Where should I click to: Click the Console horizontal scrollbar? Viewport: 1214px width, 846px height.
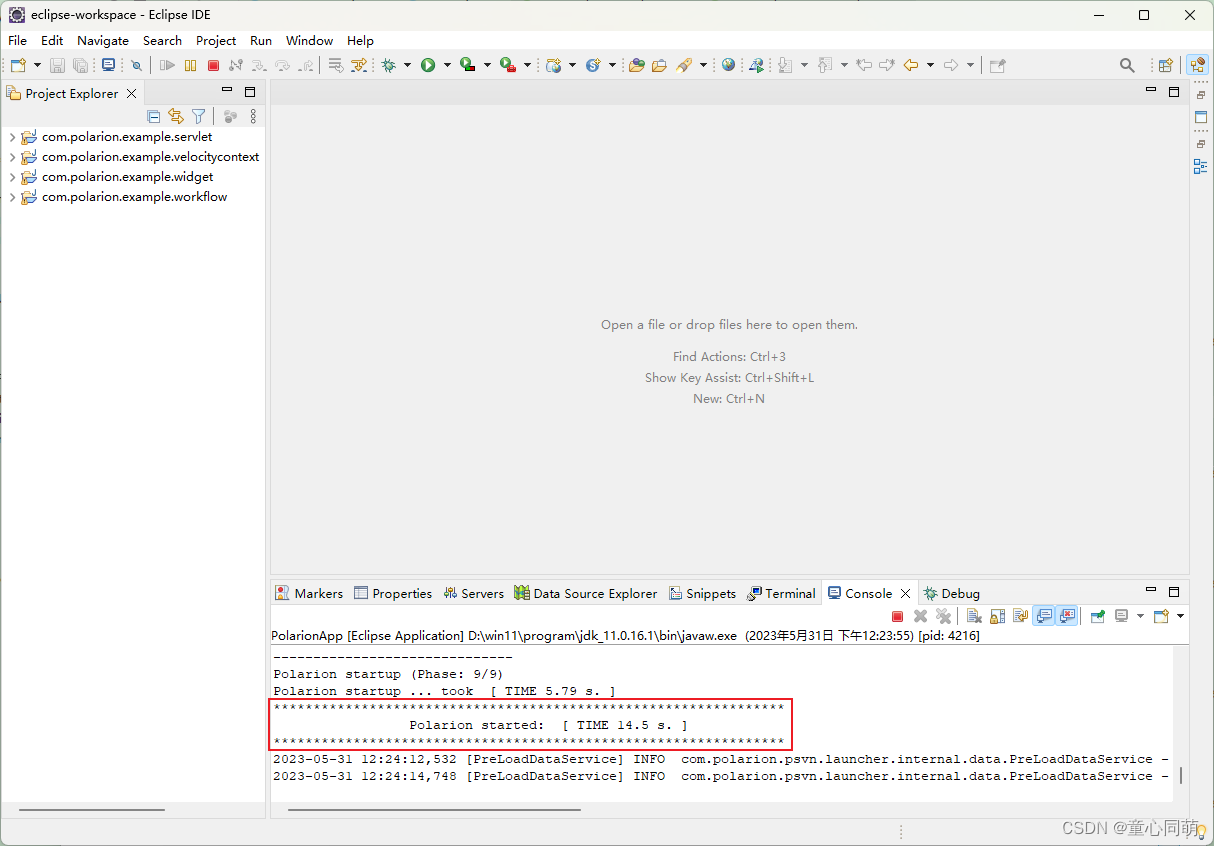point(434,809)
